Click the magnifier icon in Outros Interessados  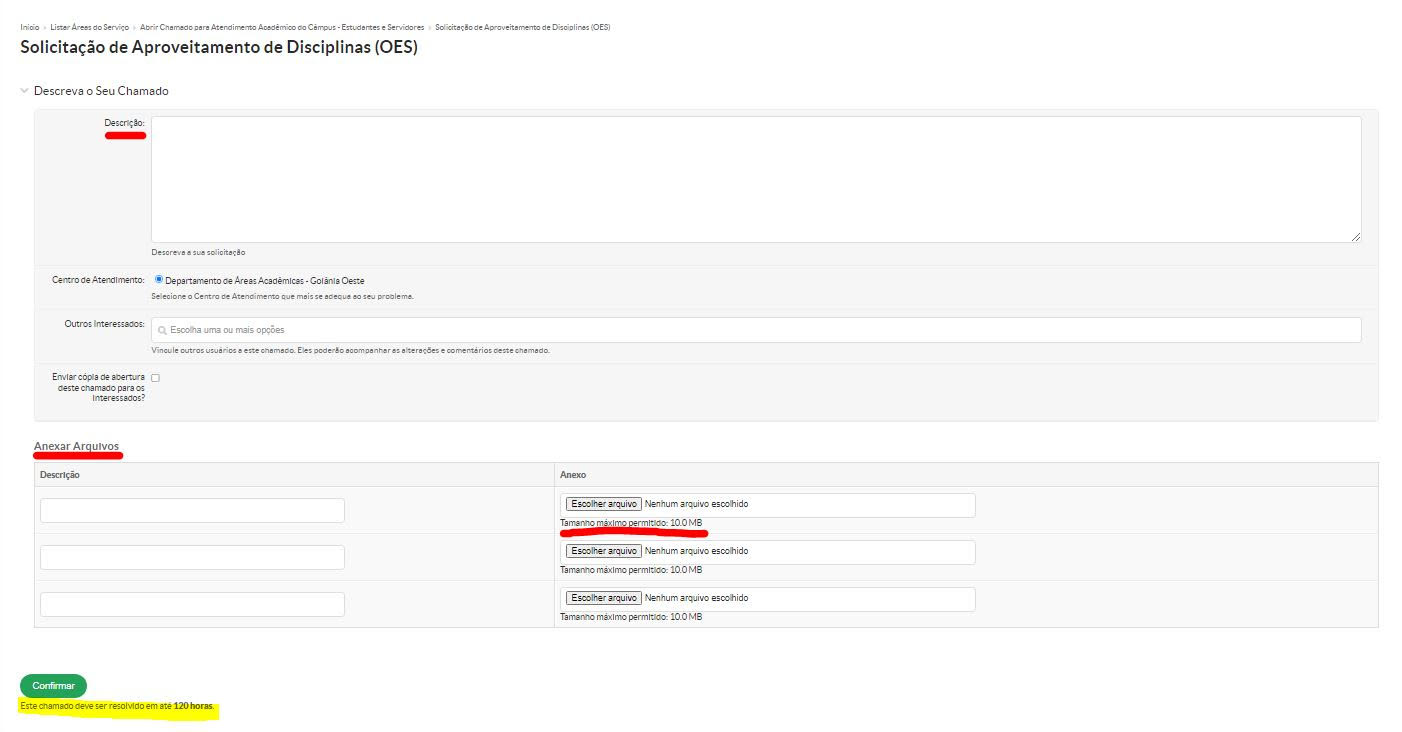click(162, 330)
